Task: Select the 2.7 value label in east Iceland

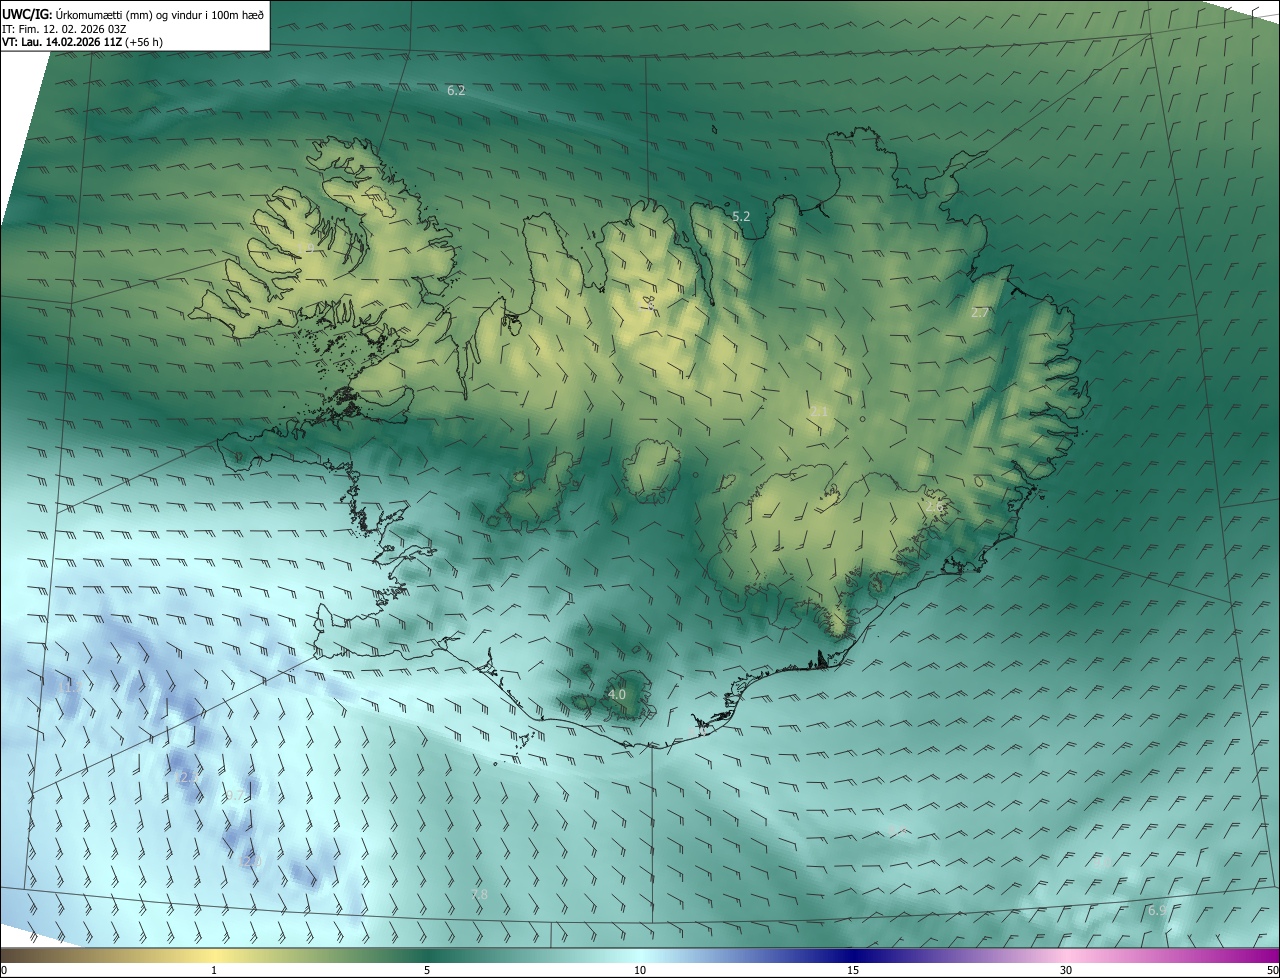Action: [x=980, y=313]
